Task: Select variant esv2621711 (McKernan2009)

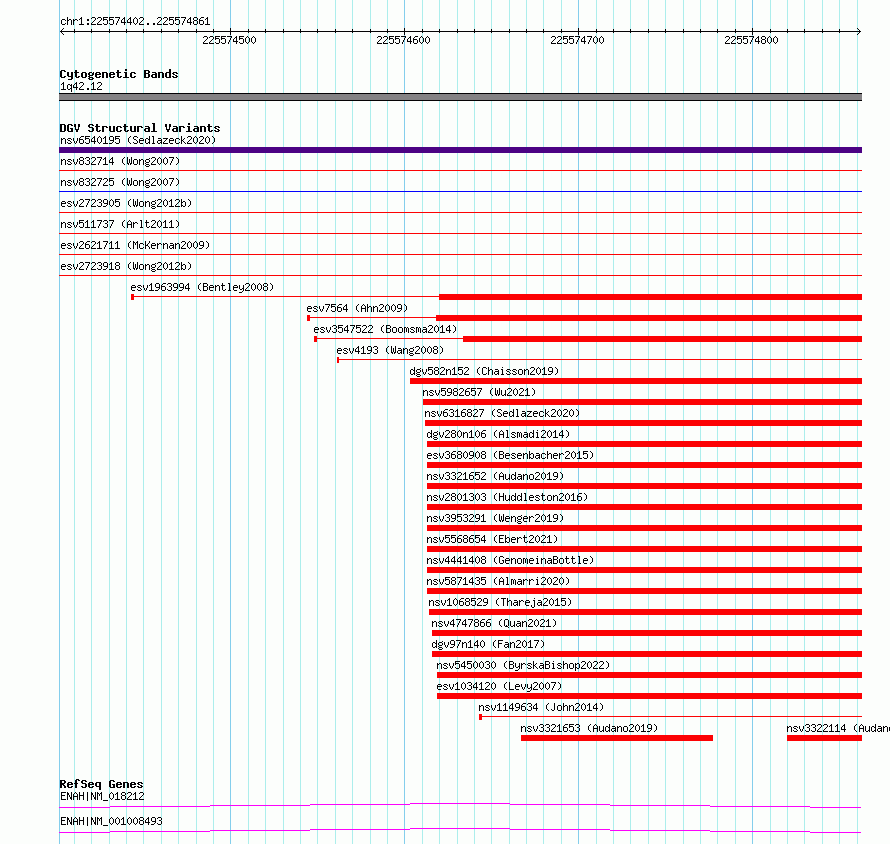Action: pos(135,245)
